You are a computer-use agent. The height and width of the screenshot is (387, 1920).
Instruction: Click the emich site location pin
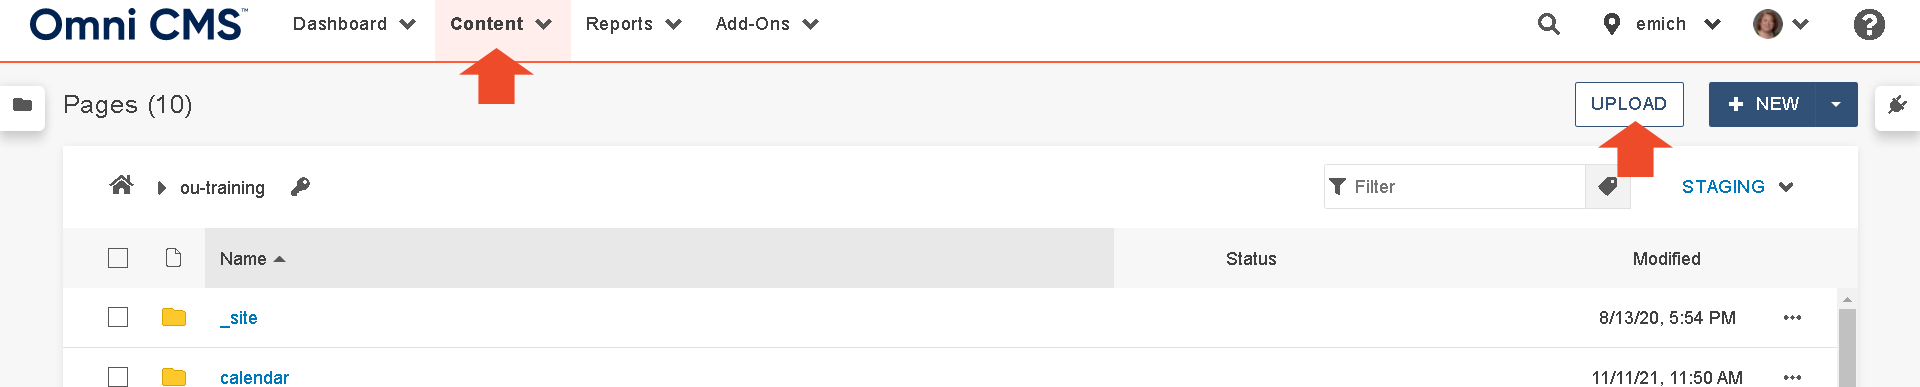point(1611,24)
